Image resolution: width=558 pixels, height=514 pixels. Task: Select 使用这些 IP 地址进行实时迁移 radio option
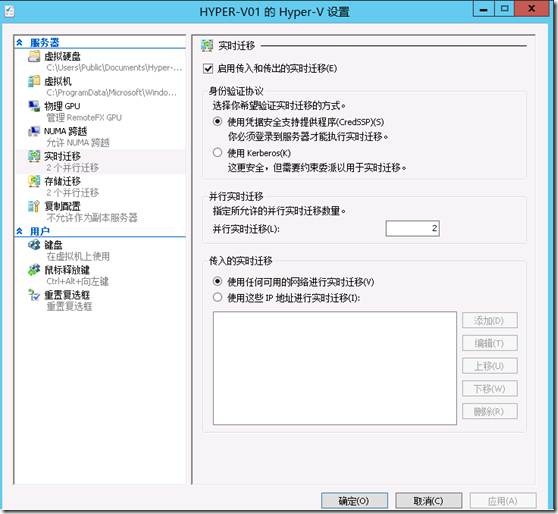point(217,297)
